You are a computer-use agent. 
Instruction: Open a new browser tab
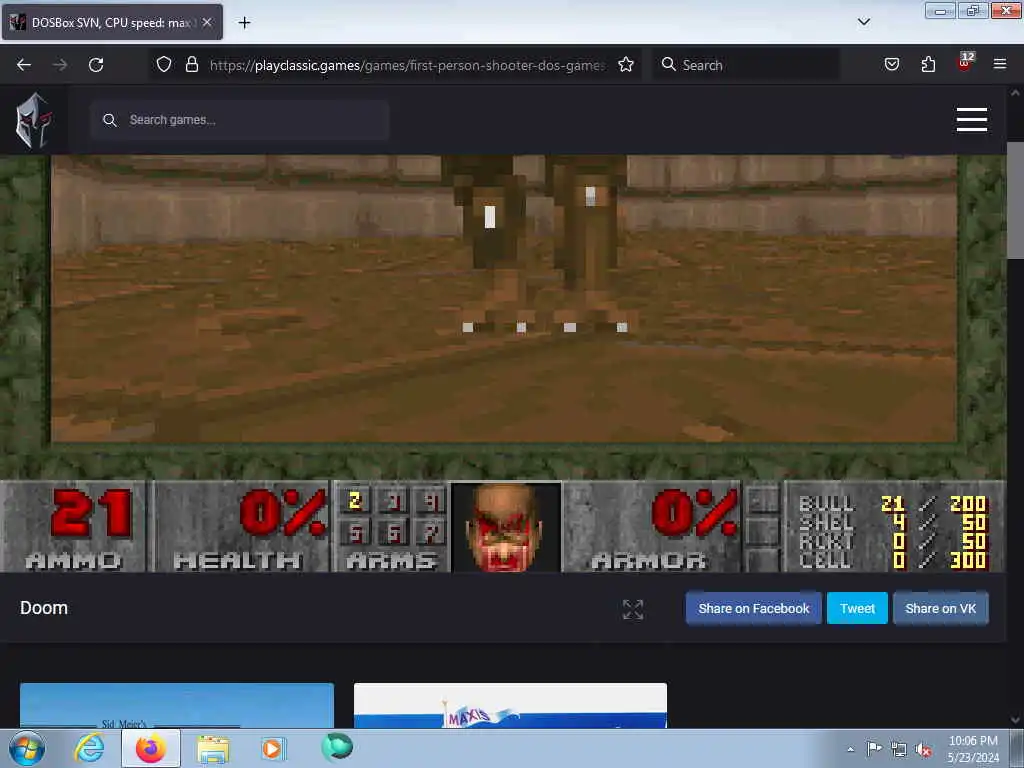tap(244, 23)
